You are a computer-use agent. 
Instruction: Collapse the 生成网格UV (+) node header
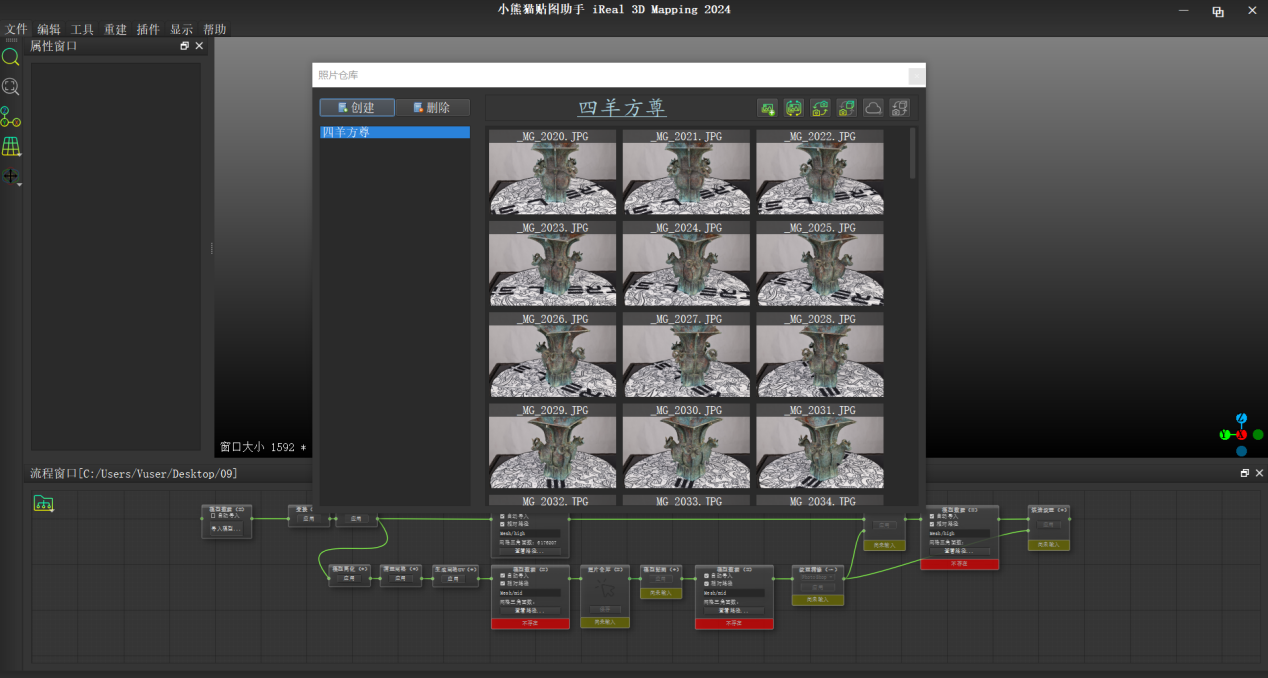tap(456, 569)
